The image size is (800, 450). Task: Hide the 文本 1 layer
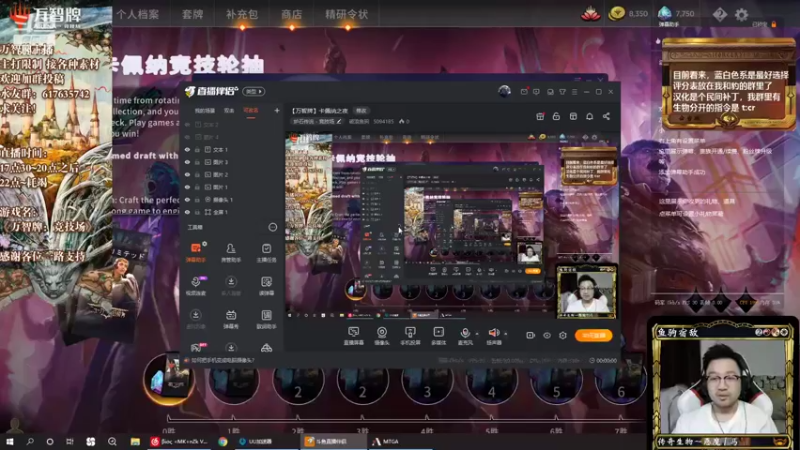[187, 149]
